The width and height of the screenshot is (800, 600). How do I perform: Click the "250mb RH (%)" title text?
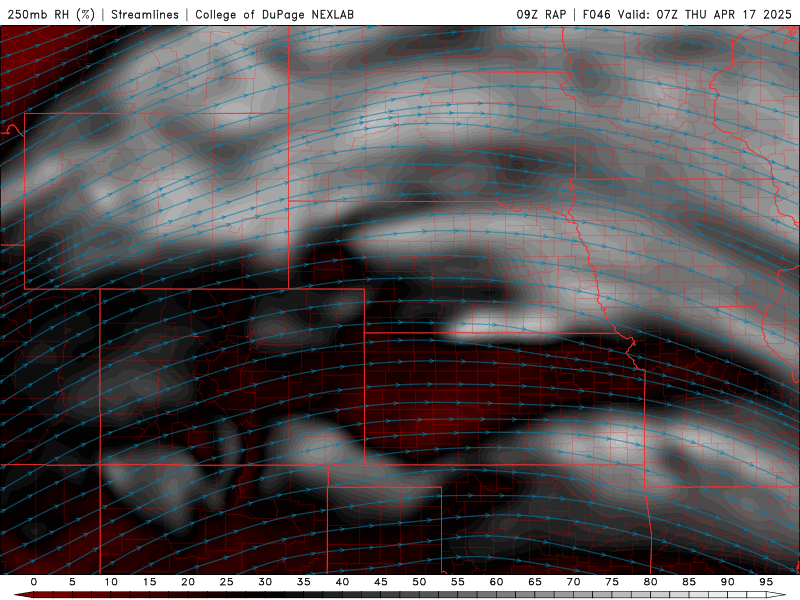(52, 14)
